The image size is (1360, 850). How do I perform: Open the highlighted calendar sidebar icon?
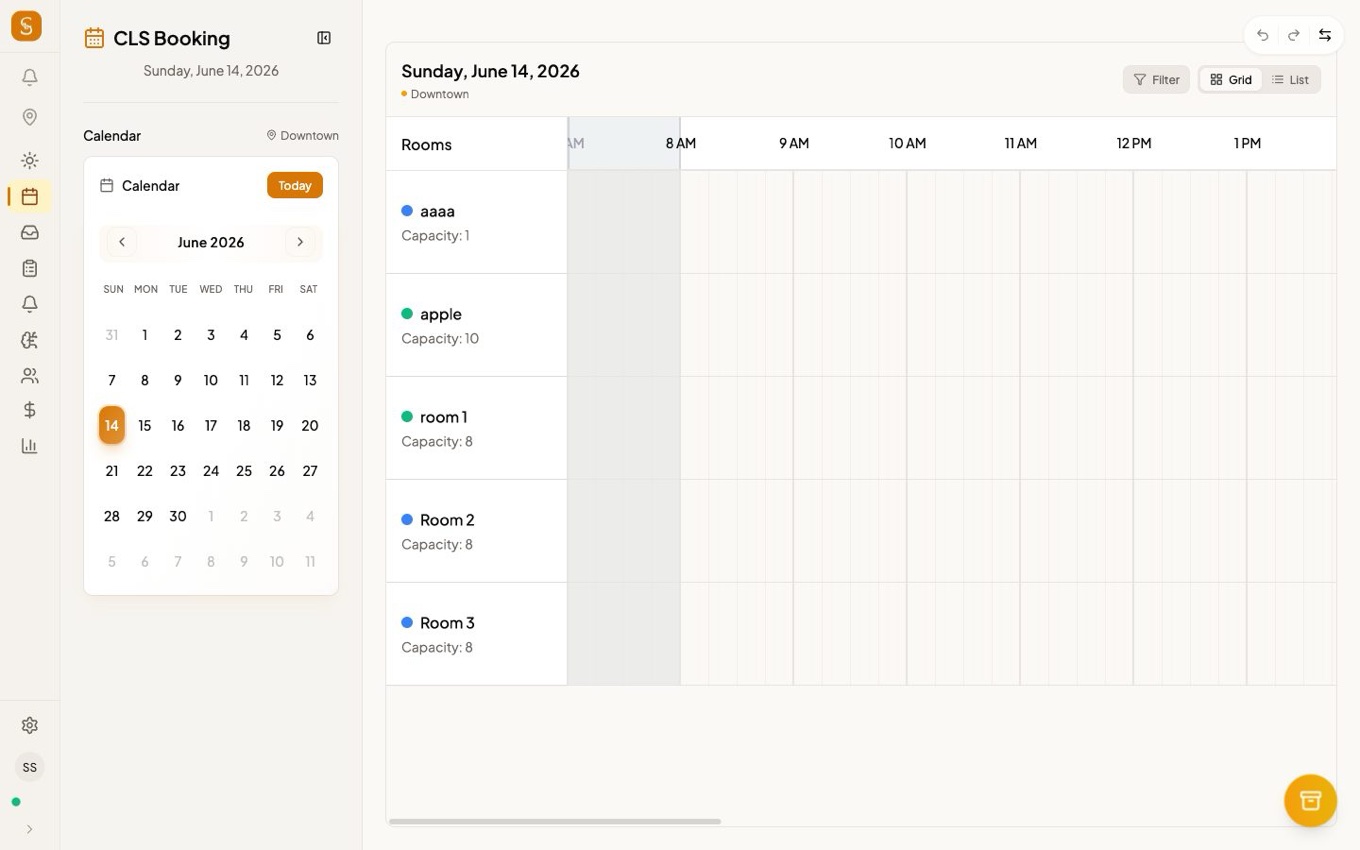(x=30, y=196)
